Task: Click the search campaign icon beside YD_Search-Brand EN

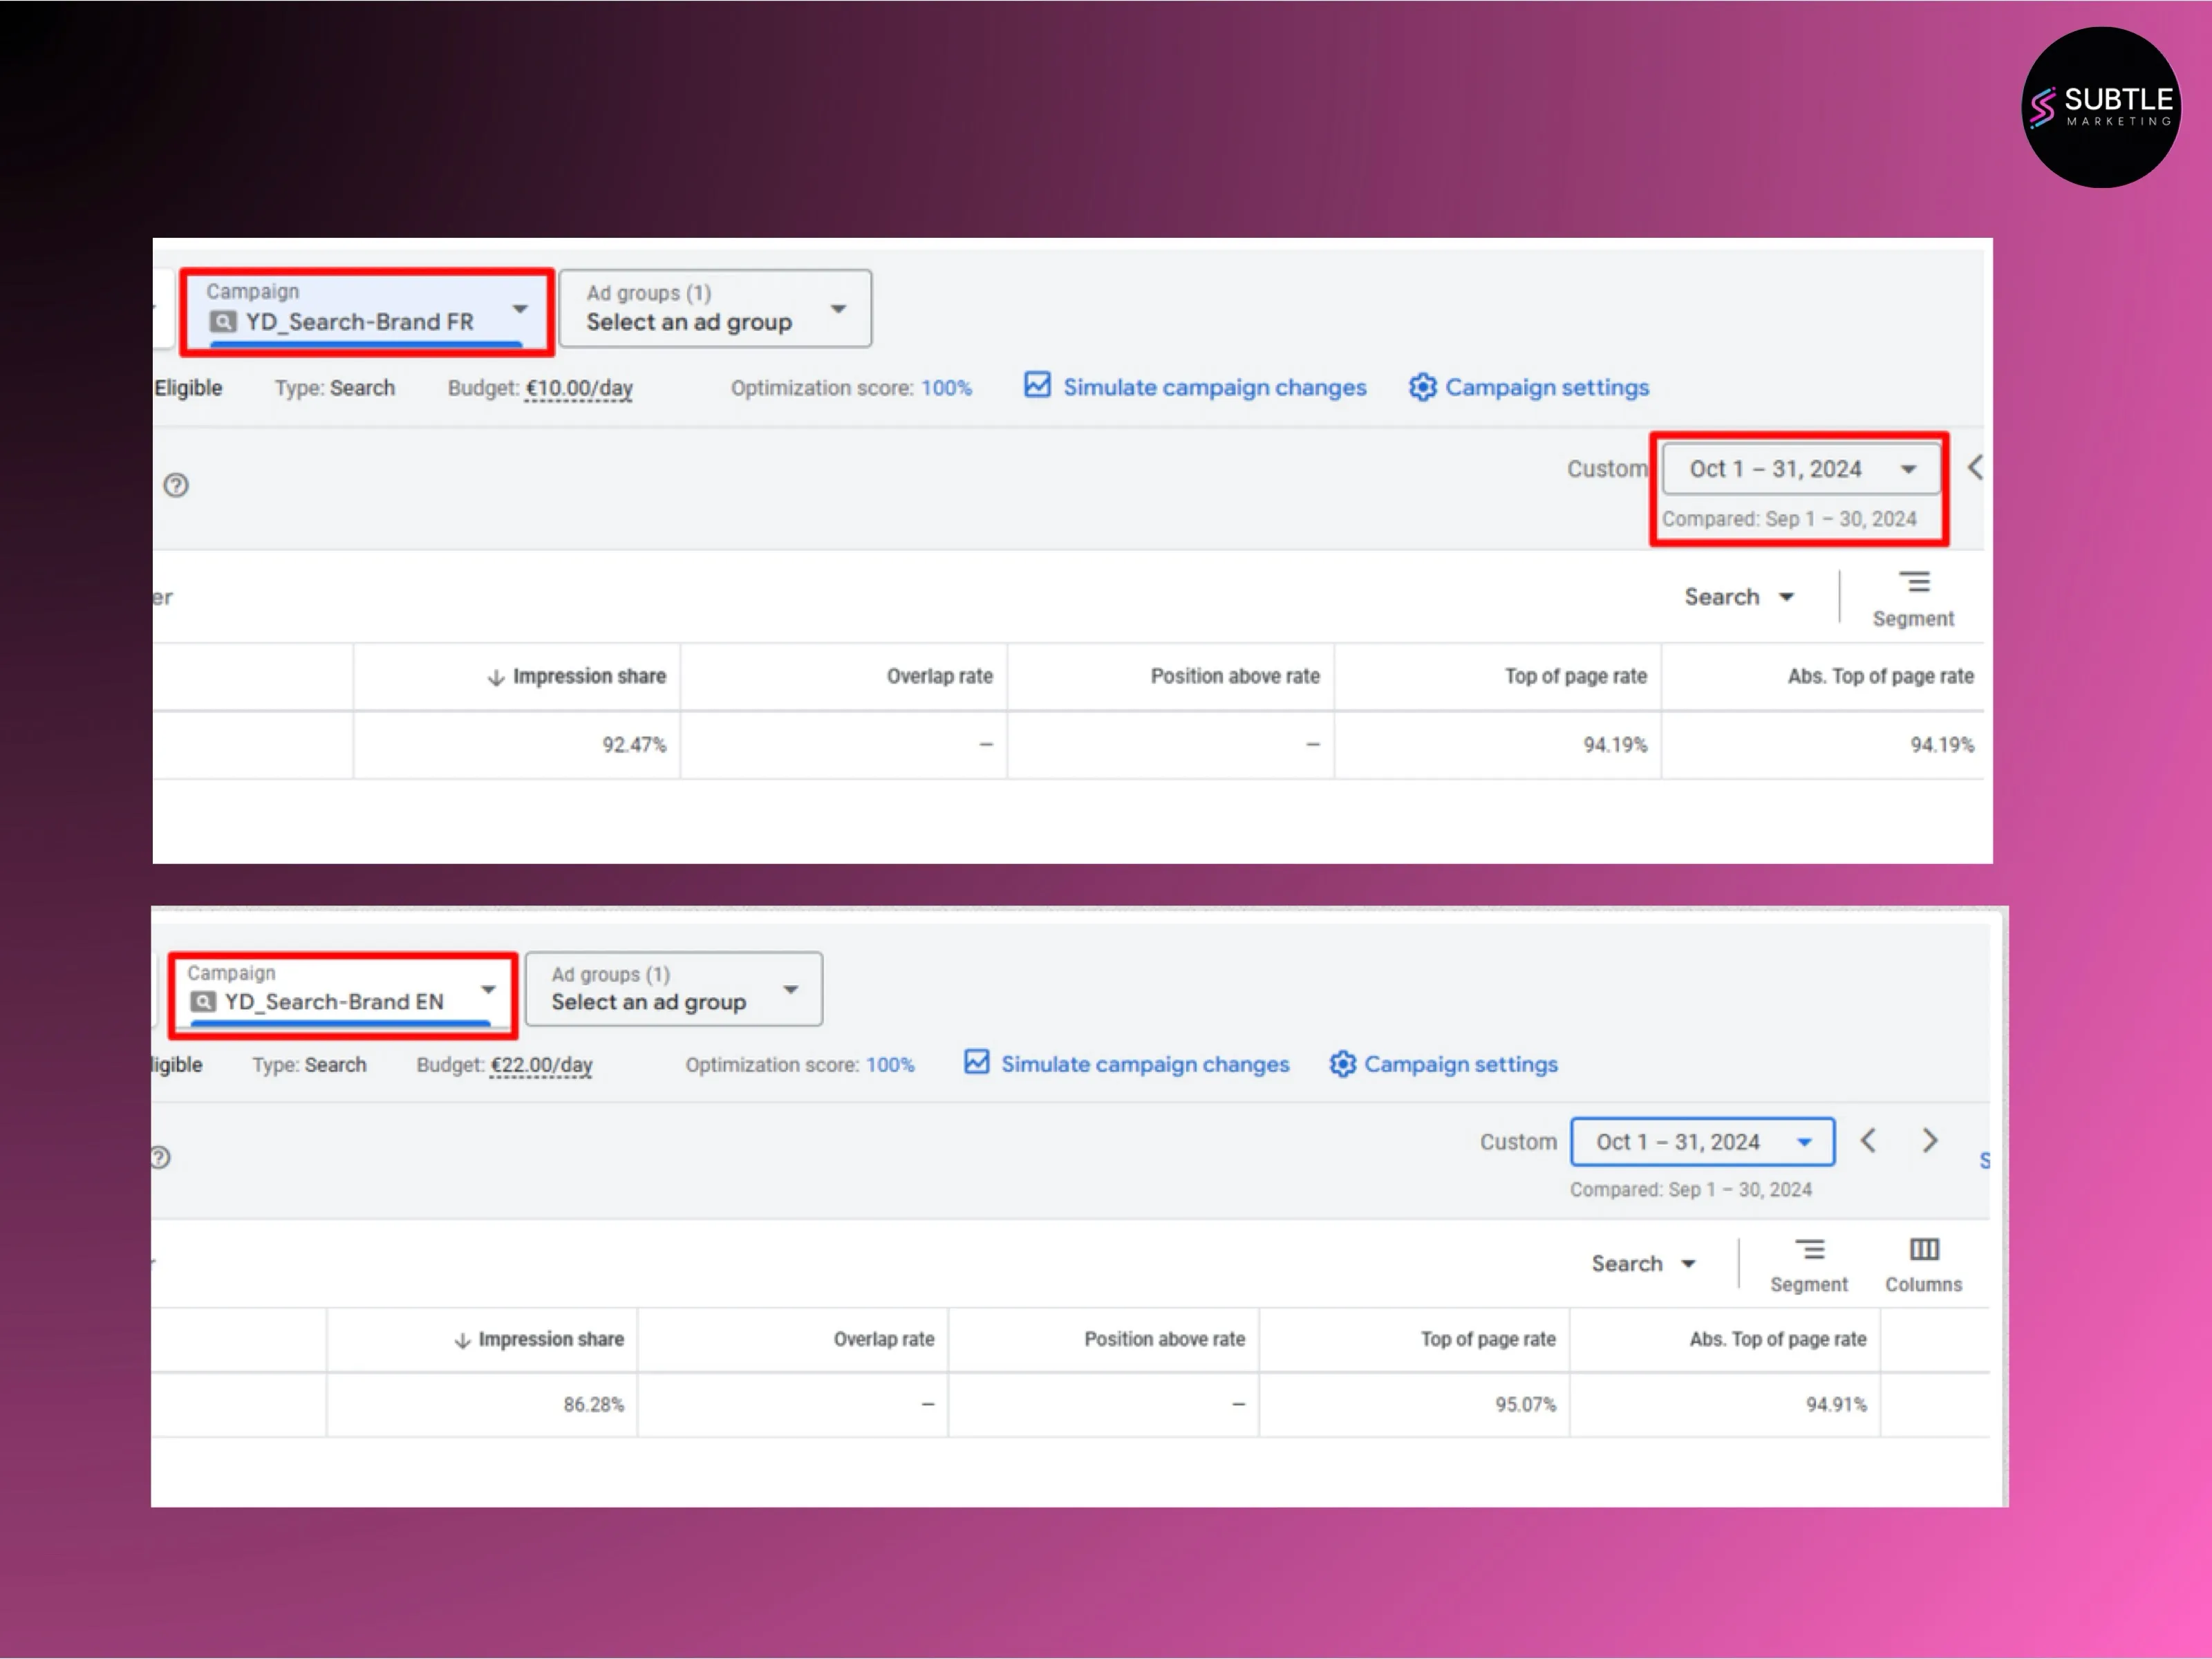Action: [x=203, y=1002]
